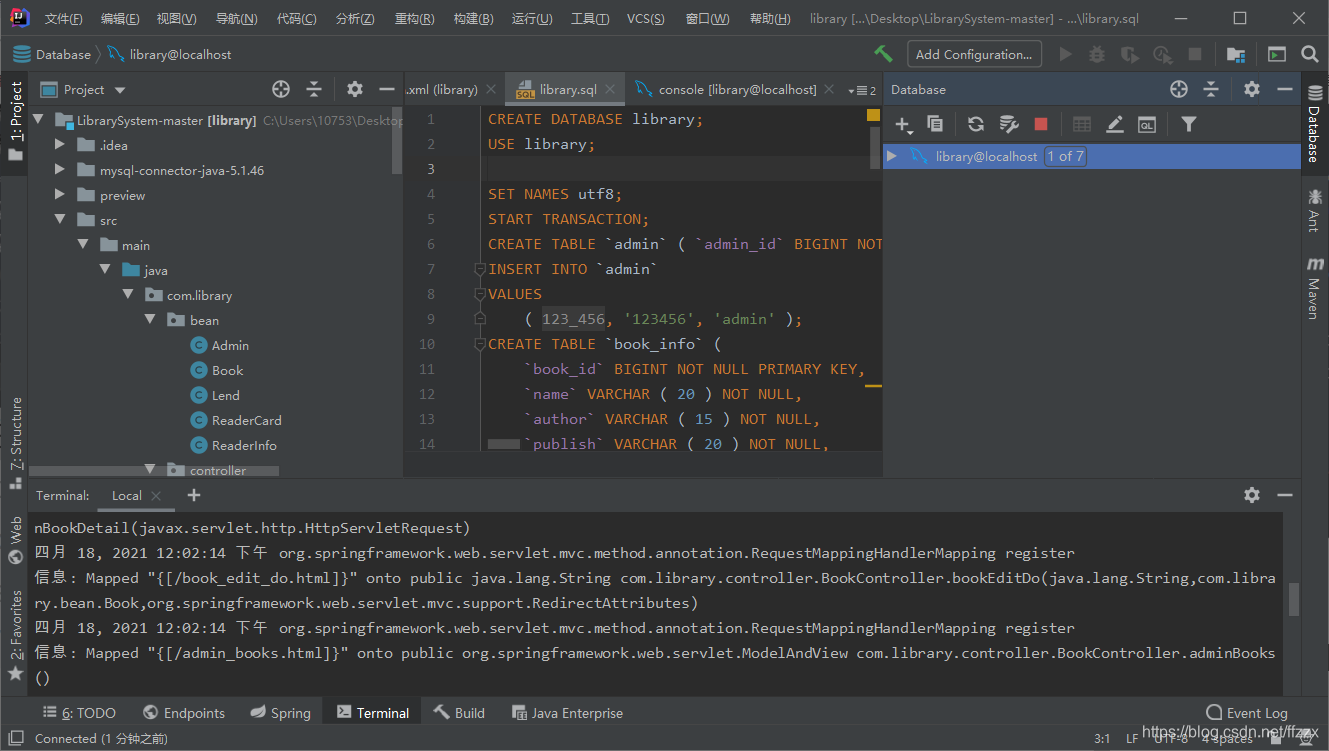The height and width of the screenshot is (751, 1329).
Task: Collapse the bean package
Action: coord(149,320)
